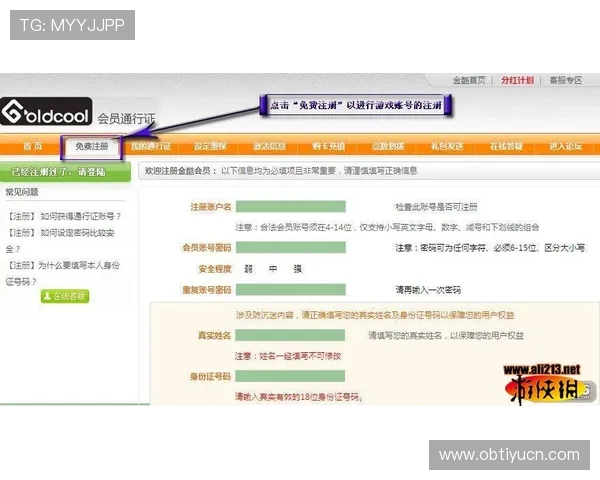Select the 免费注册 navigation tab
The image size is (600, 480).
click(x=91, y=146)
